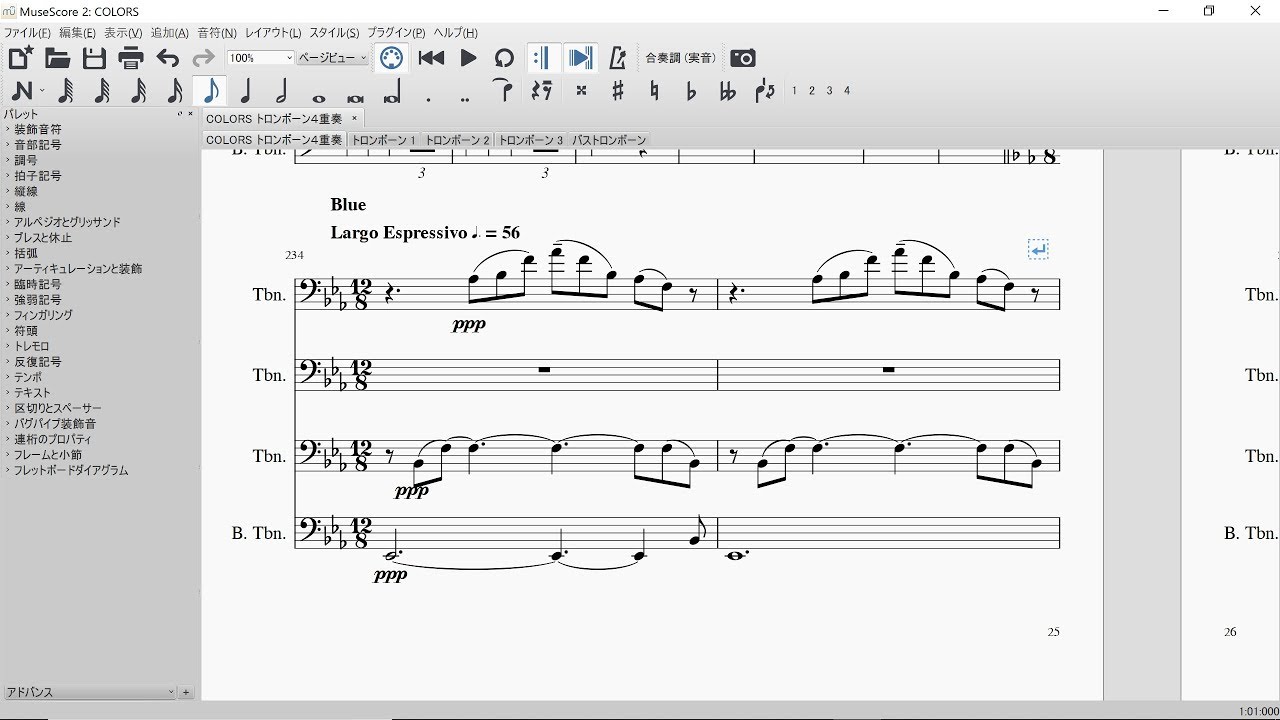Image resolution: width=1280 pixels, height=720 pixels.
Task: Add an augmentation dot
Action: [428, 98]
